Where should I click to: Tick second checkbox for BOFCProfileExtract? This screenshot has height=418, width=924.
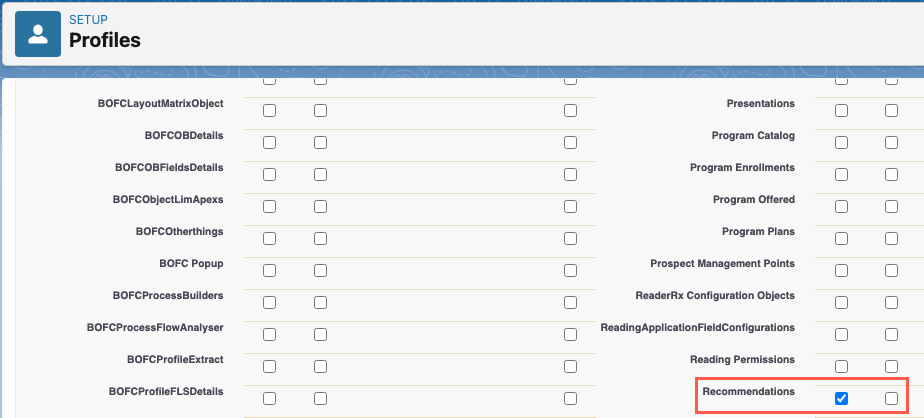[x=320, y=367]
